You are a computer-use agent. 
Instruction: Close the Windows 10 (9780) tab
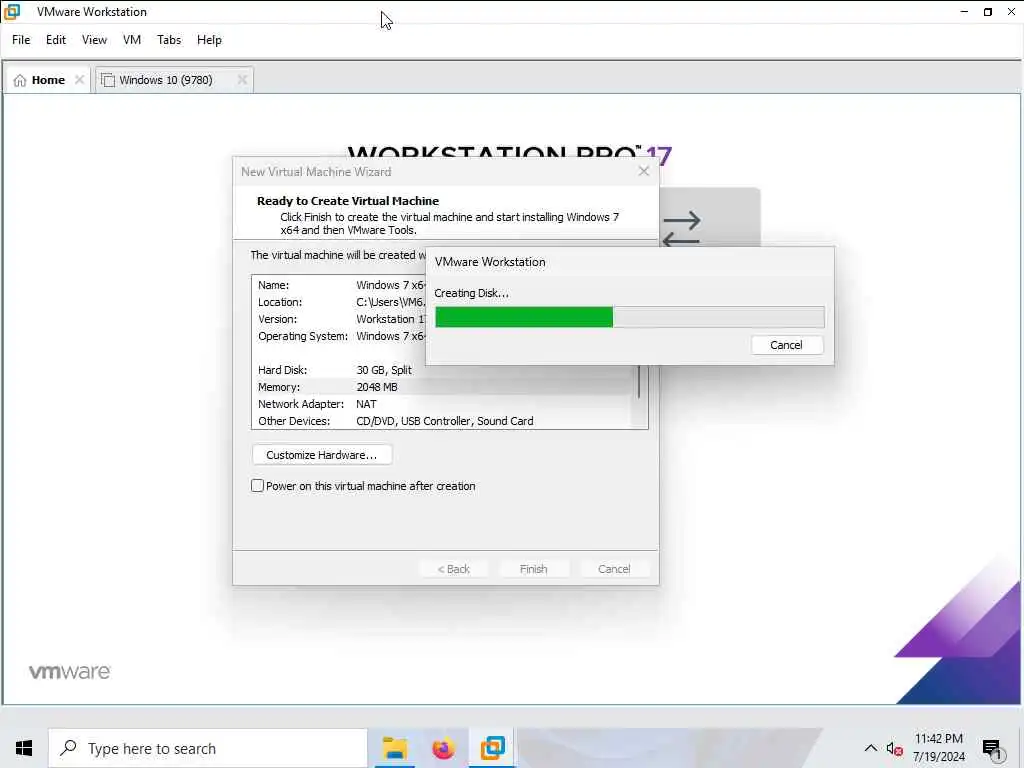point(242,80)
